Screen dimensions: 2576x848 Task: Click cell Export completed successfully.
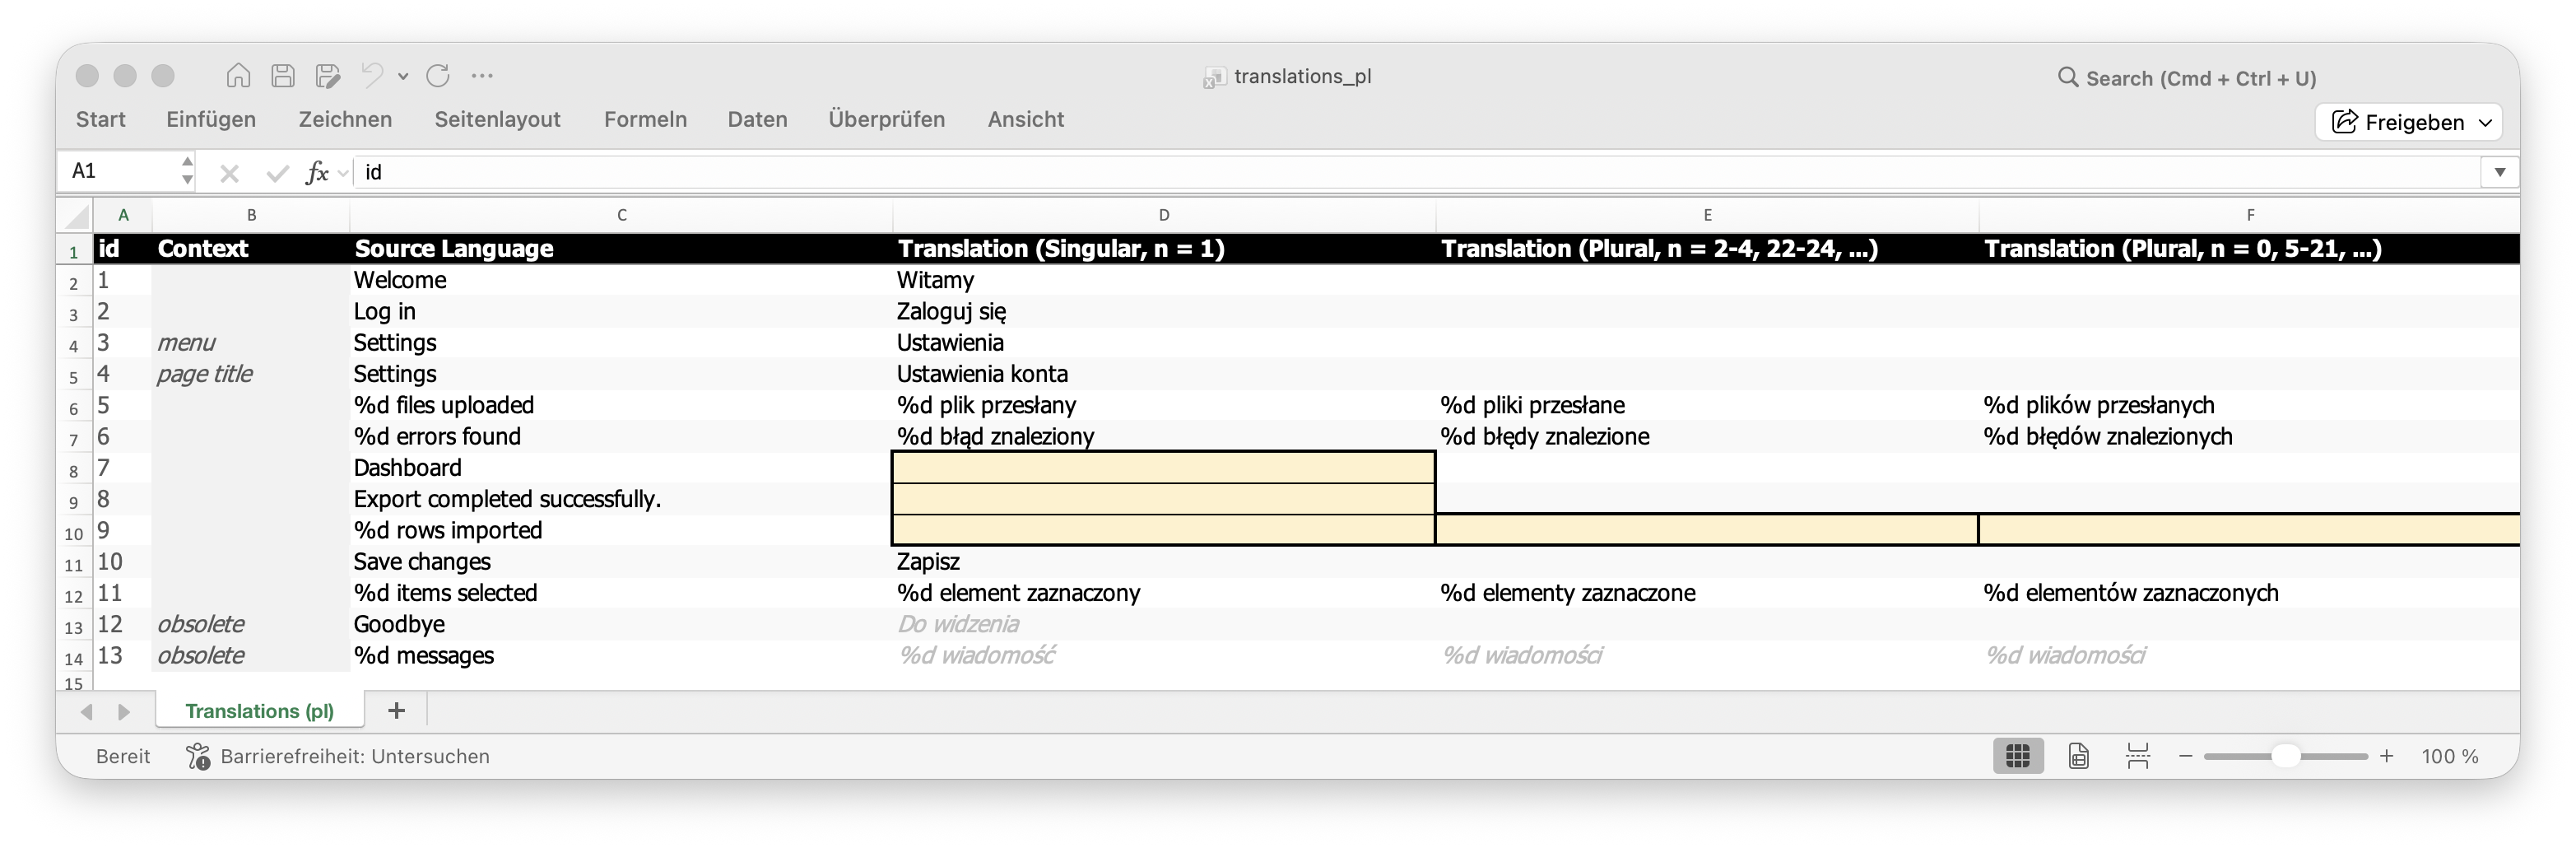(x=621, y=499)
